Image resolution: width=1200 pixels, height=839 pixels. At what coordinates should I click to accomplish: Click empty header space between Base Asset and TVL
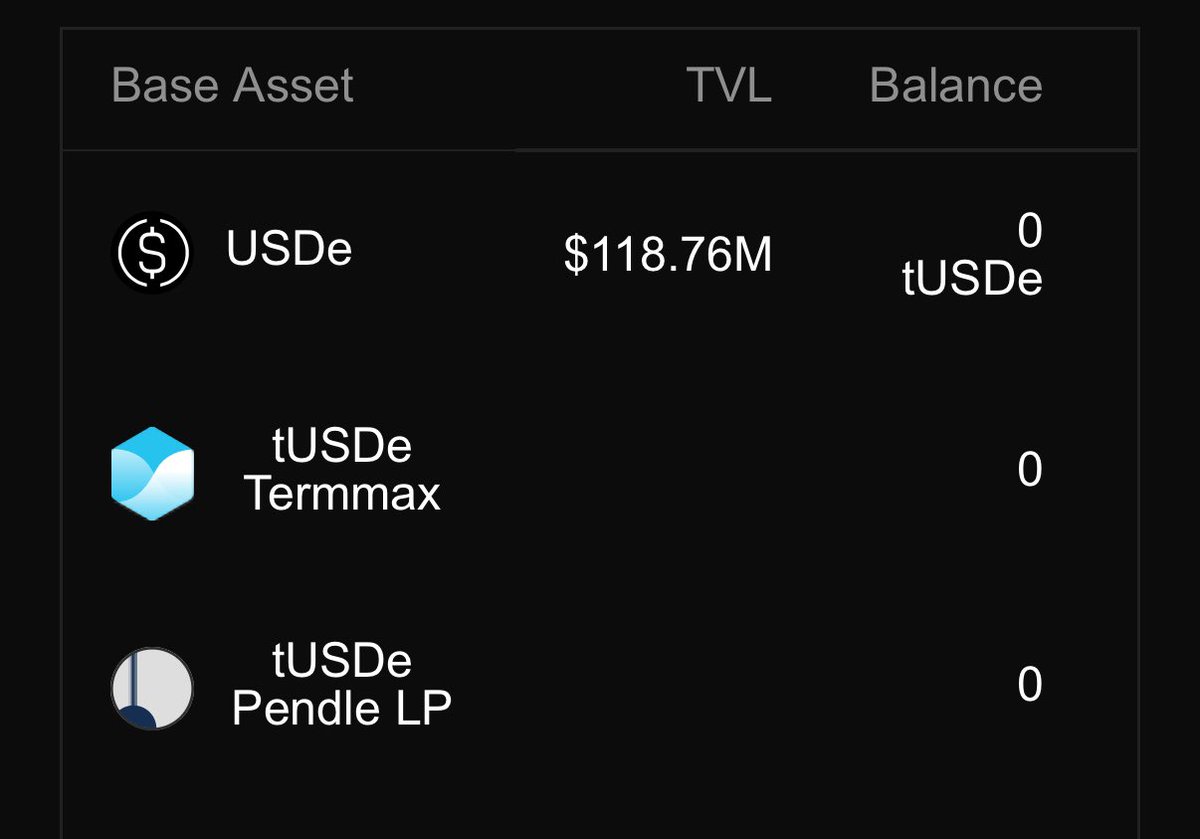pyautogui.click(x=520, y=86)
